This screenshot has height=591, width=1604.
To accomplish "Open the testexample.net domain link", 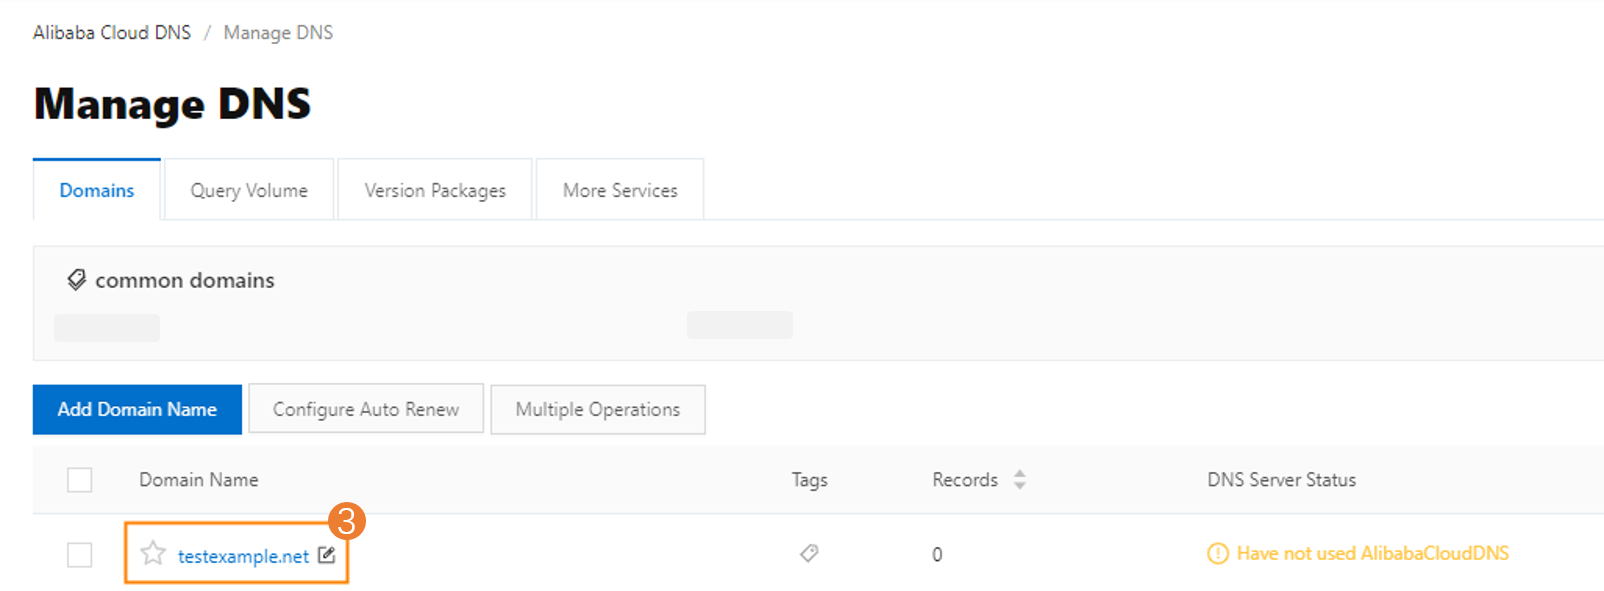I will (x=243, y=556).
